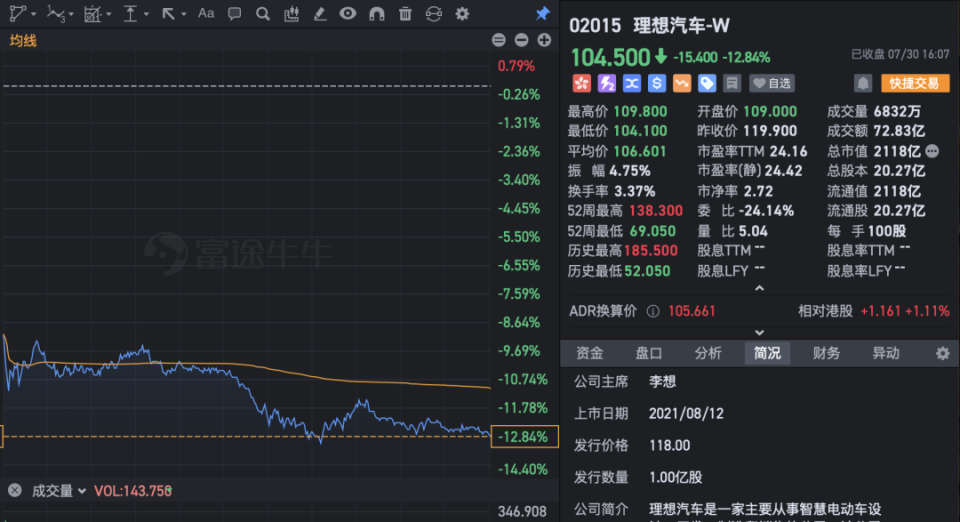
Task: Close the 成交量 volume indicator panel
Action: coord(15,490)
